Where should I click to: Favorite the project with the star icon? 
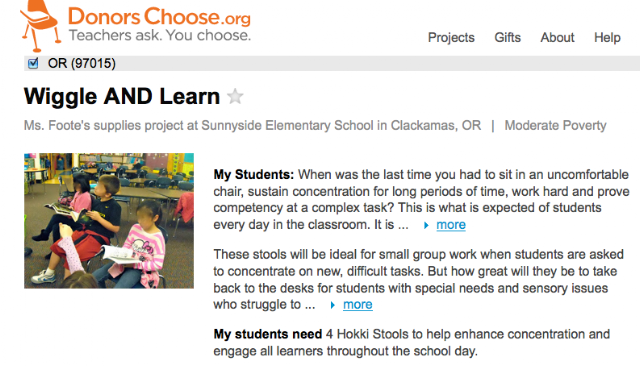coord(235,97)
